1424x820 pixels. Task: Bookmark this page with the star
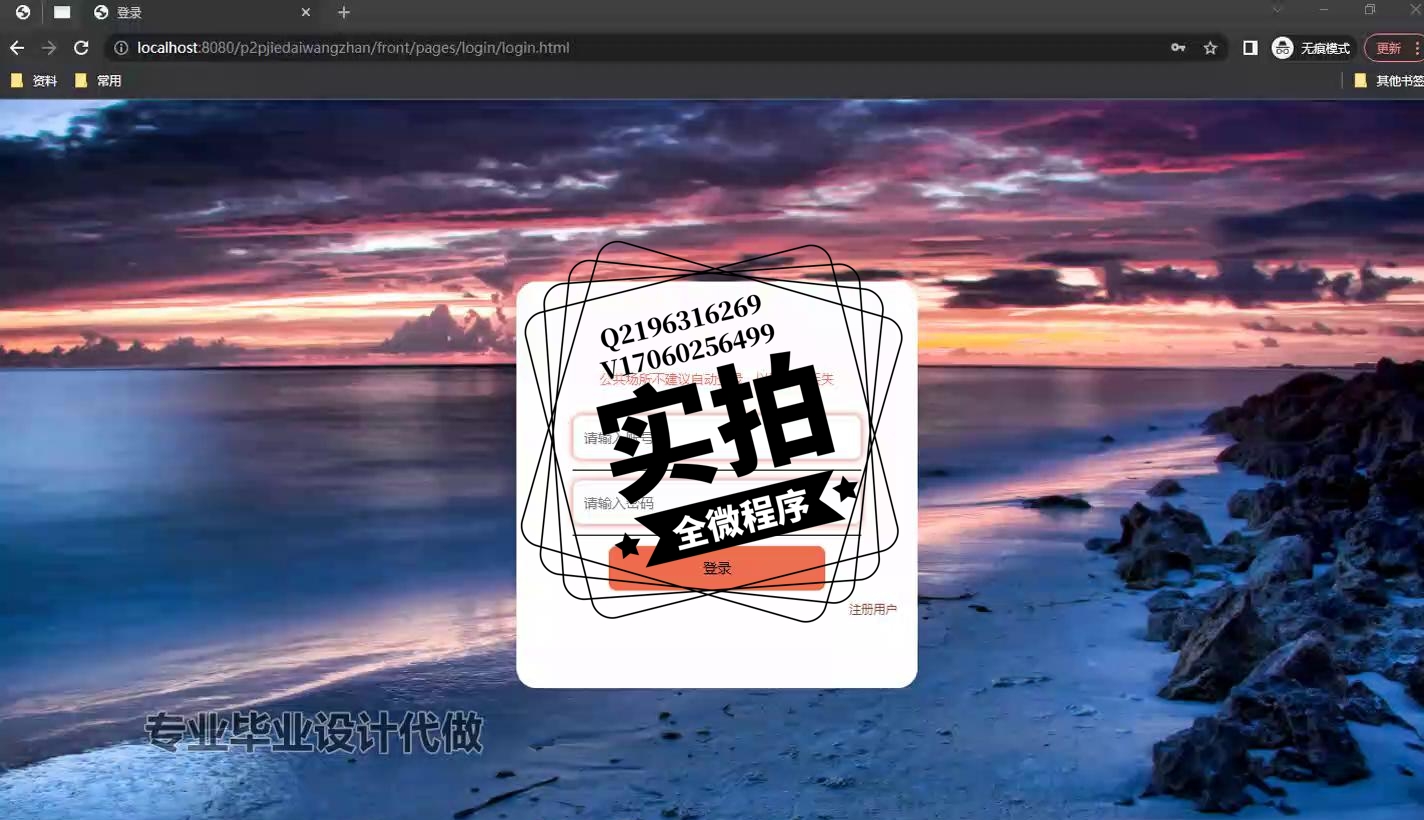point(1210,48)
